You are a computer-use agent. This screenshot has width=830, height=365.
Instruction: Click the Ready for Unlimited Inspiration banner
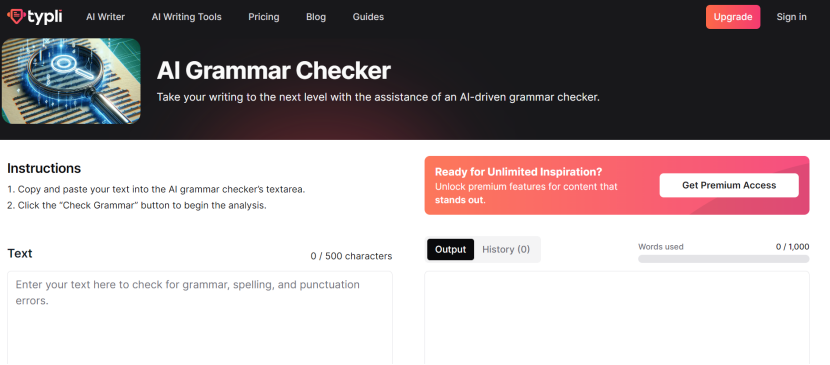click(x=617, y=185)
